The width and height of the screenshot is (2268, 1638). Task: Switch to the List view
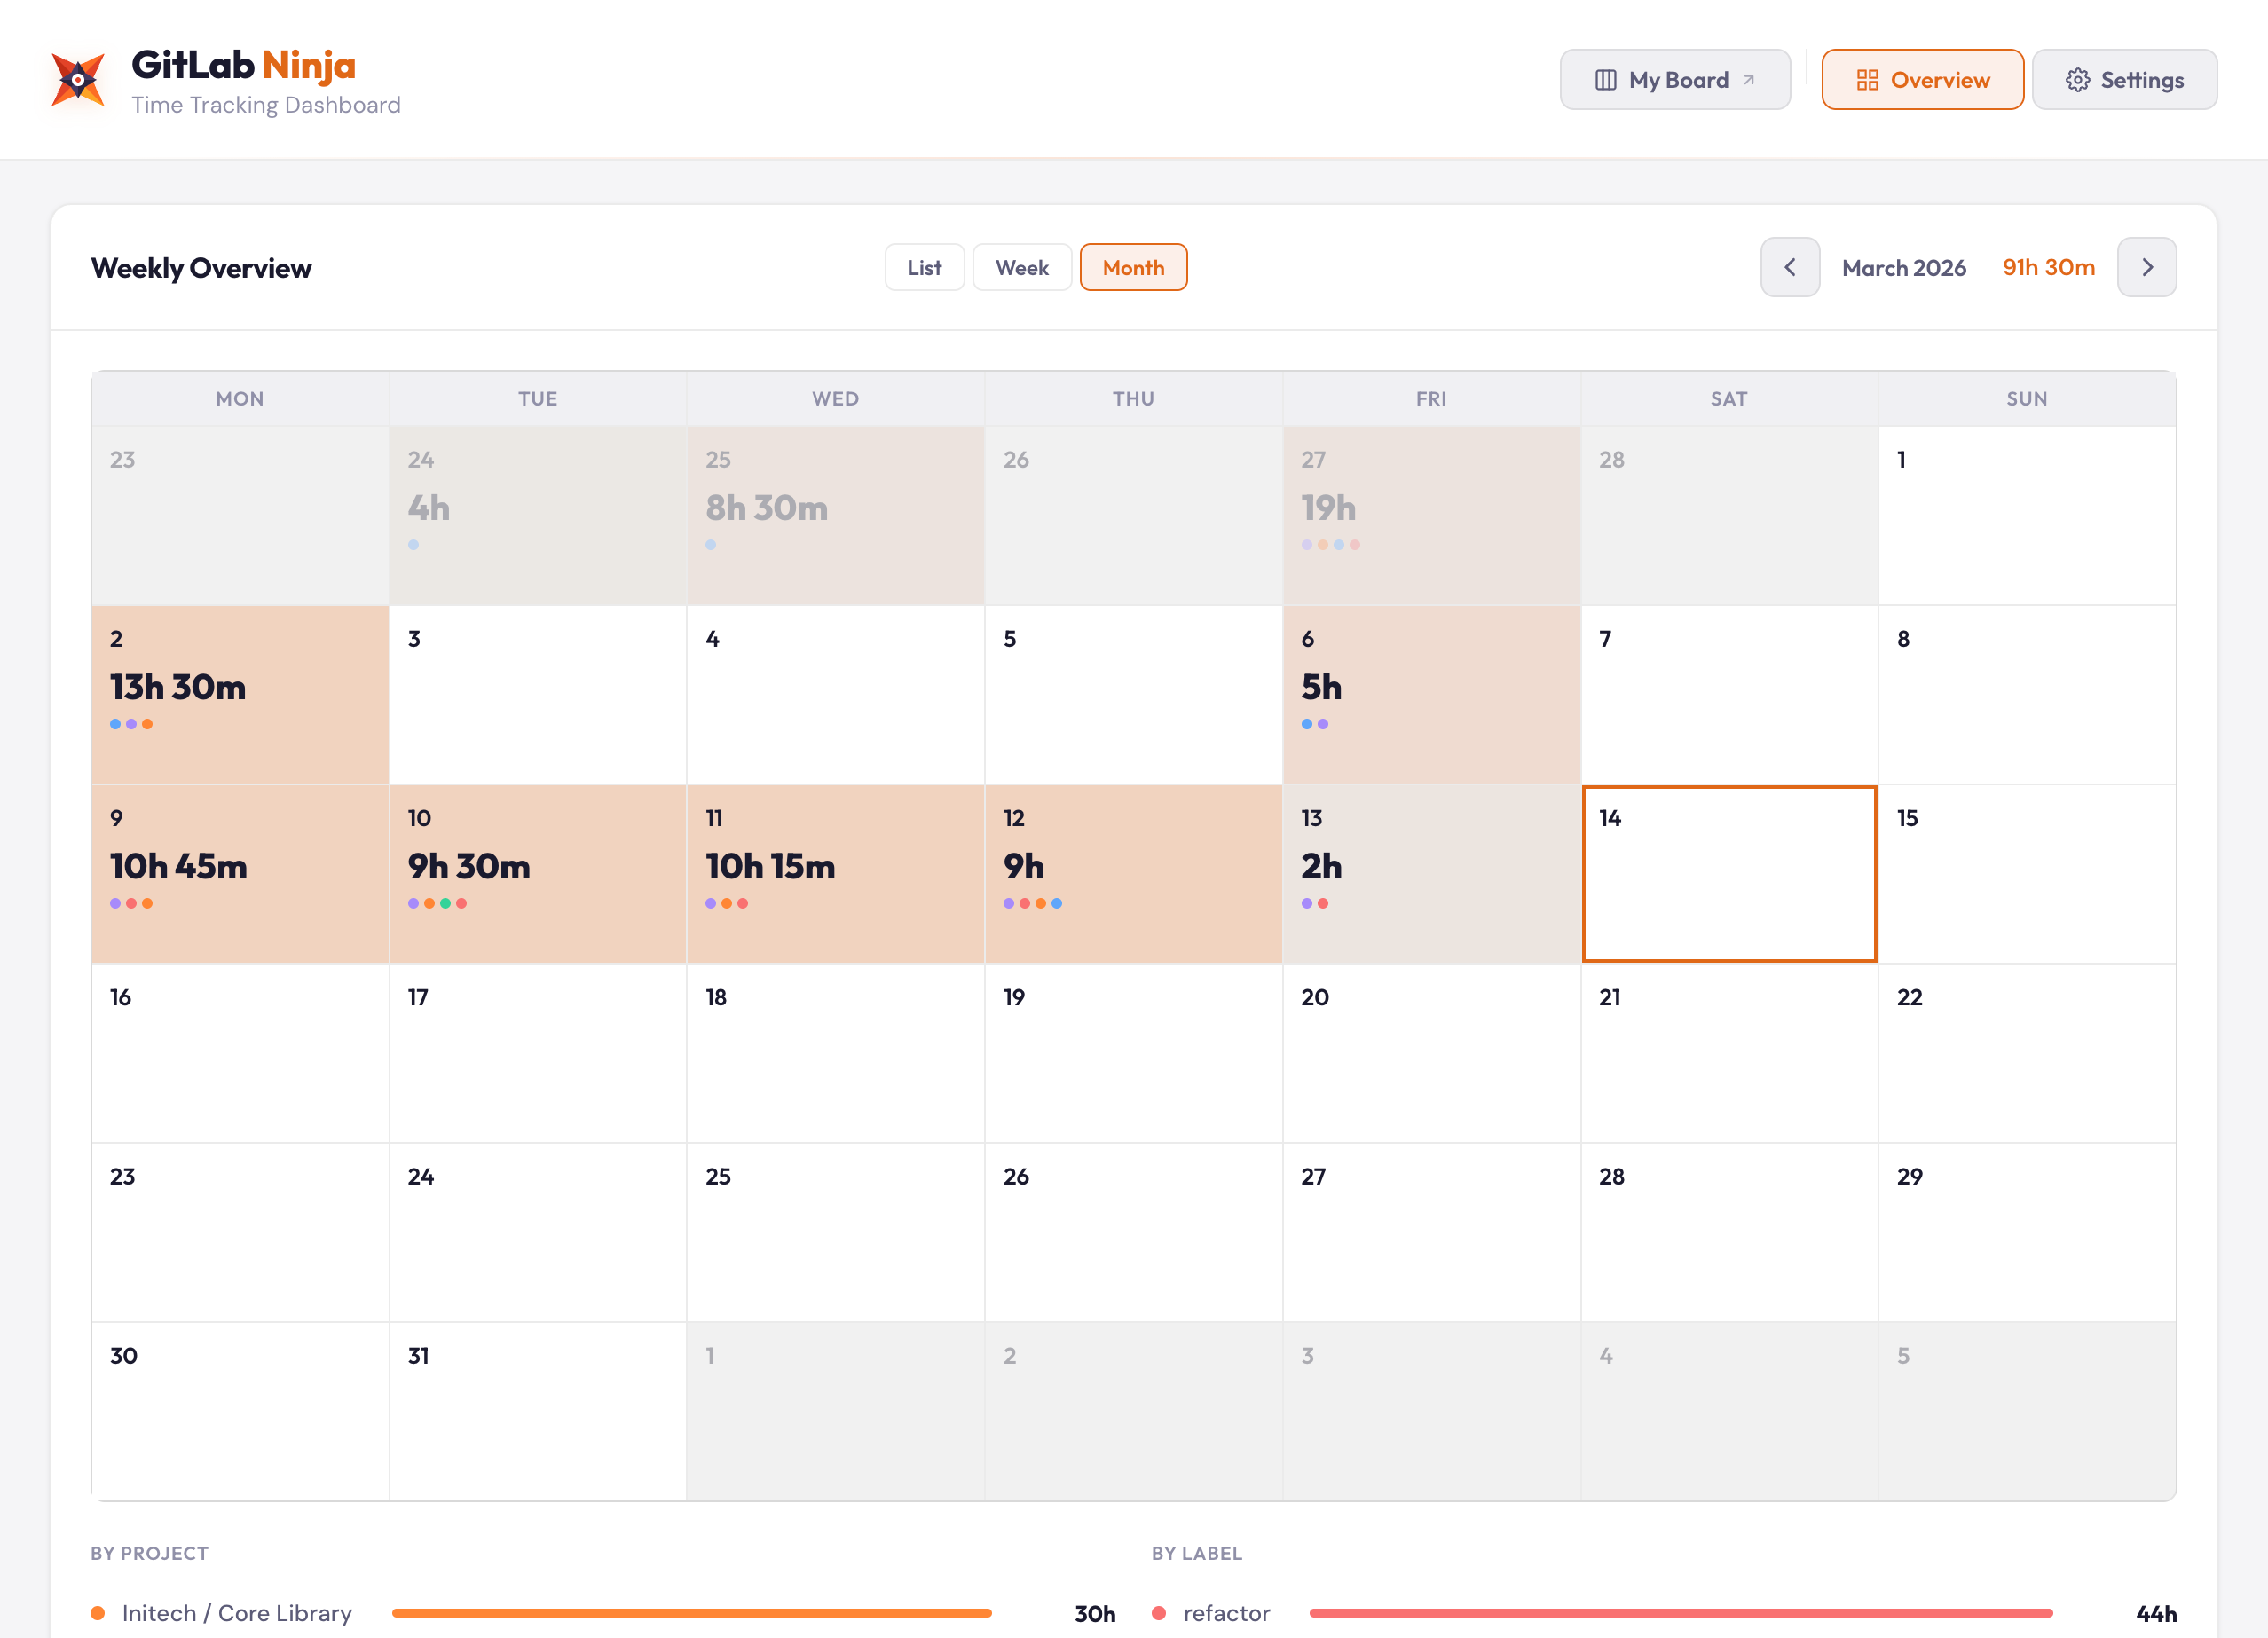[x=924, y=267]
